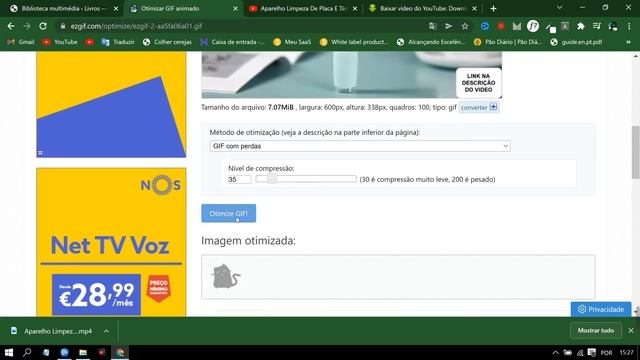
Task: Open the Pão Diário bookmark
Action: (508, 42)
